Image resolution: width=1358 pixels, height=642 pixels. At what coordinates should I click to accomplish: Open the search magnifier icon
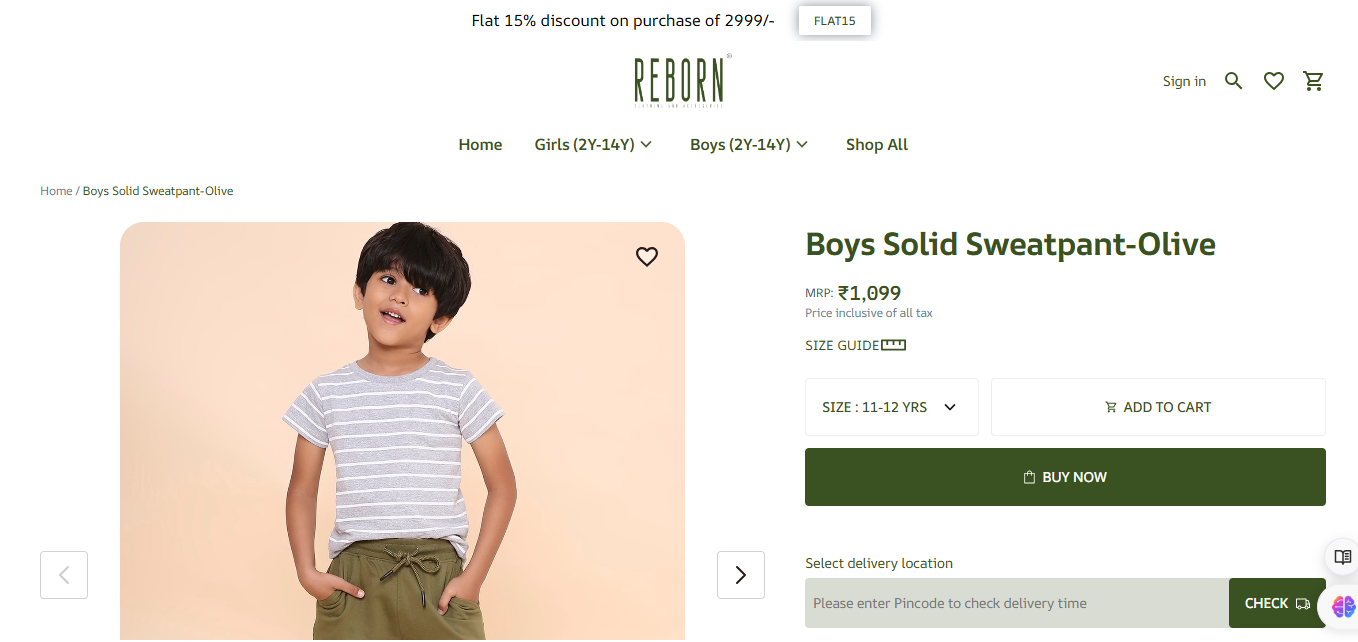(1234, 81)
